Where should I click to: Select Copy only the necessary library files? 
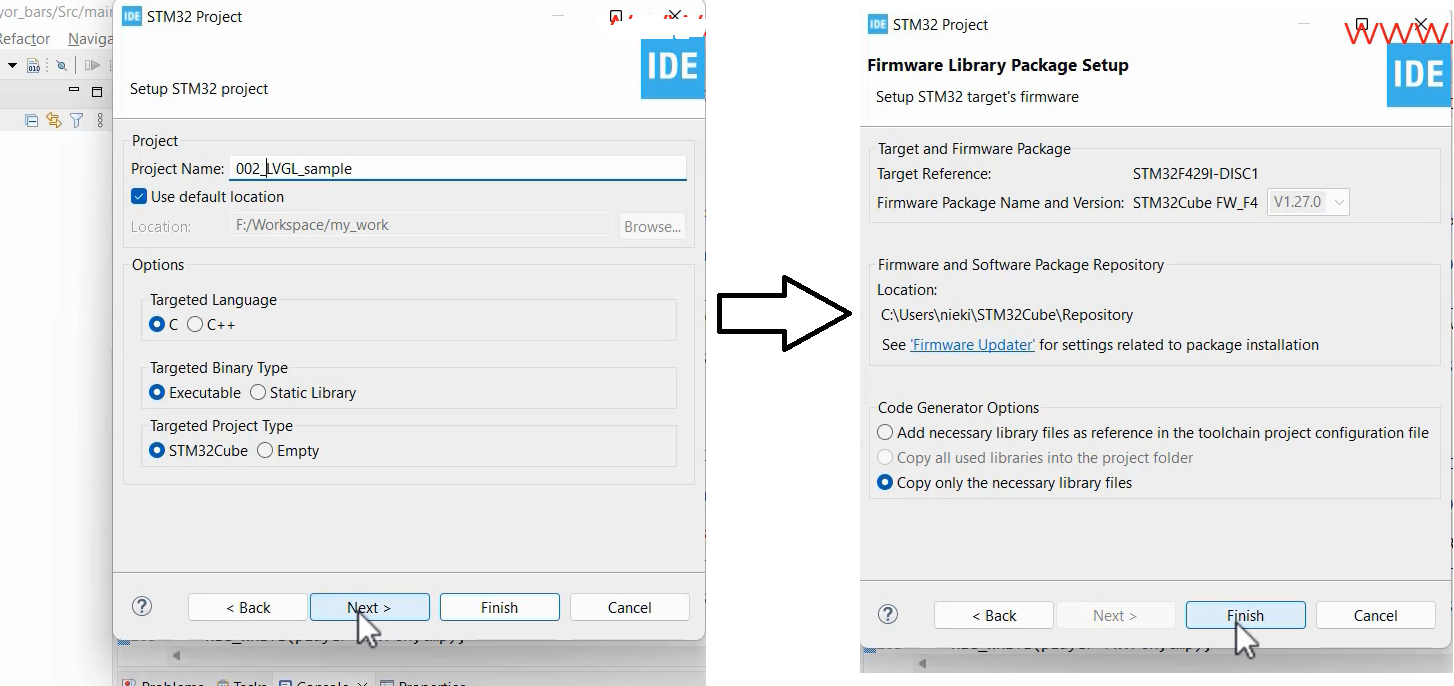tap(885, 483)
